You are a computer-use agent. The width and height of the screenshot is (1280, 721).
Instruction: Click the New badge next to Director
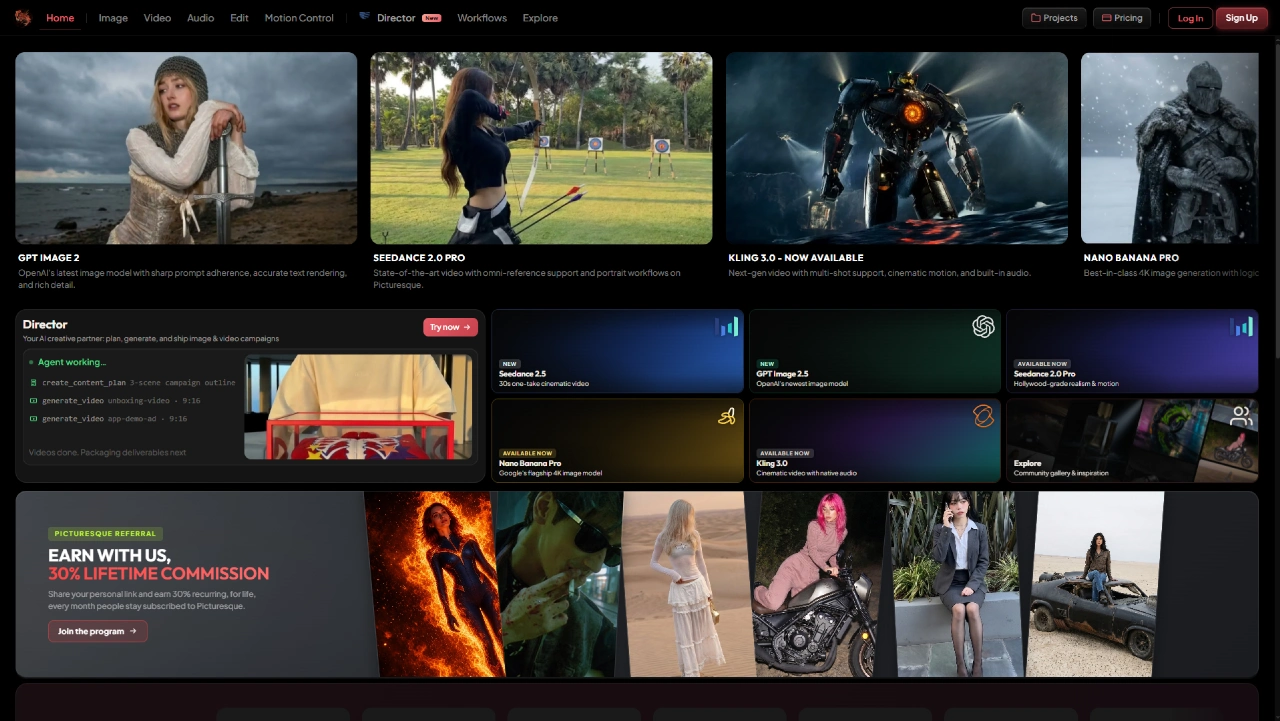tap(431, 18)
